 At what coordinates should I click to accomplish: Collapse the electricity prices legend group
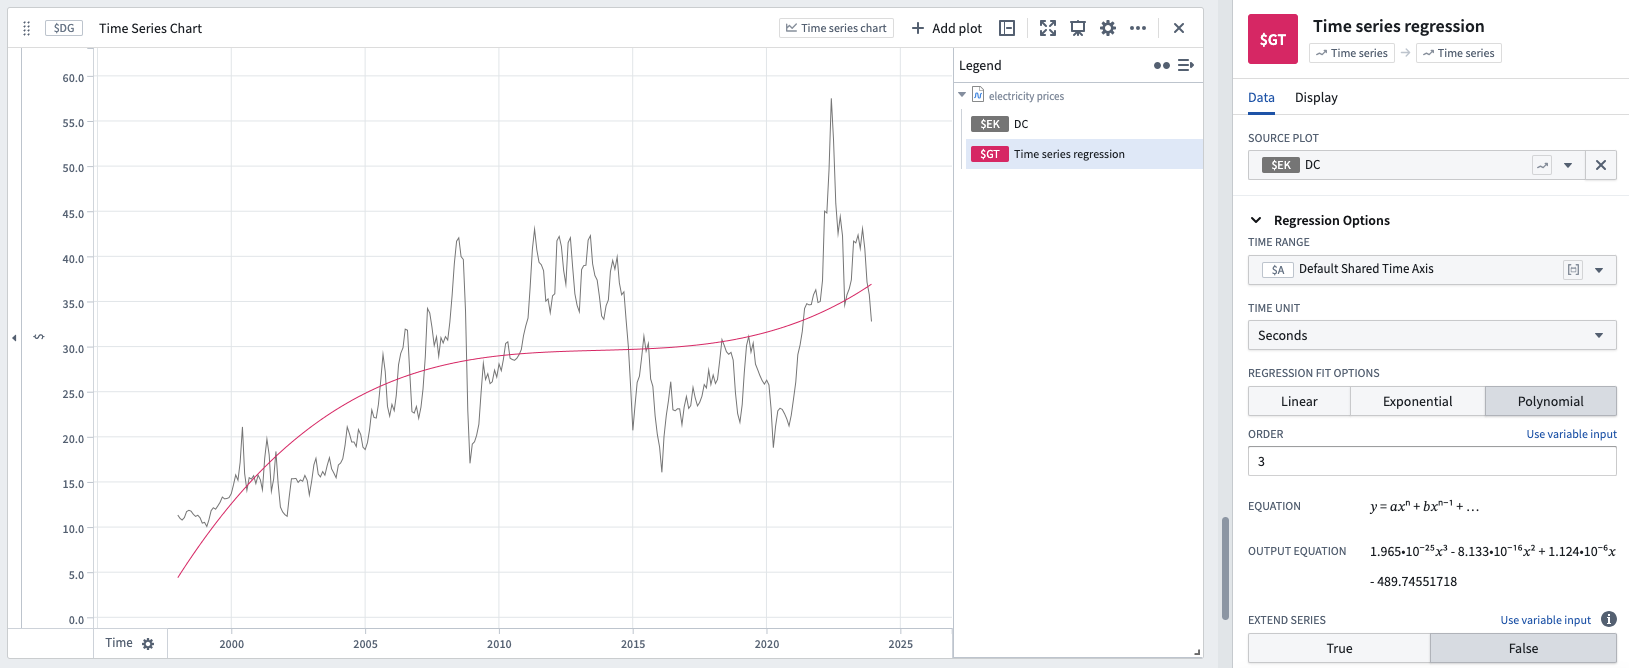click(962, 95)
